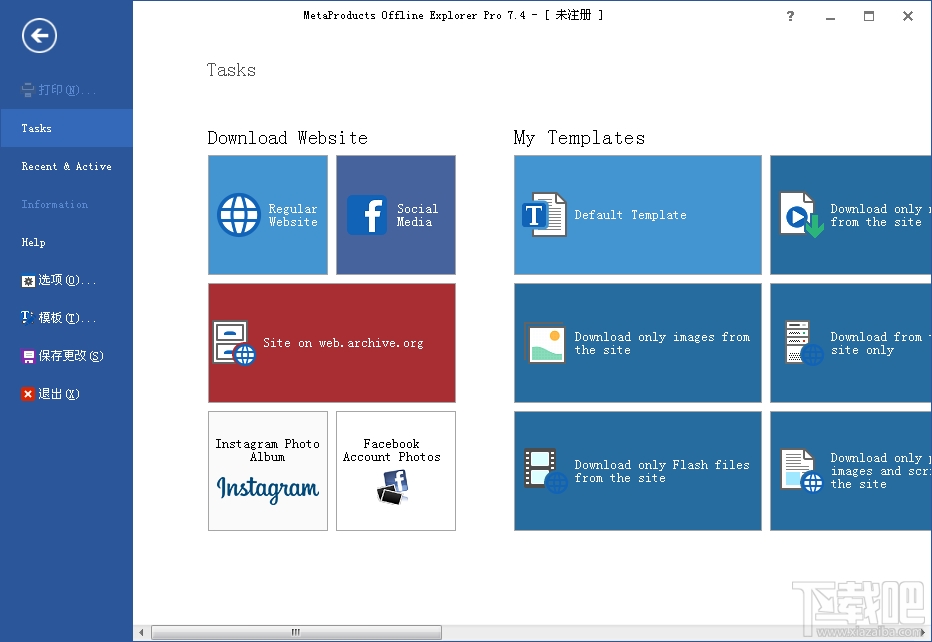Click the horizontal scrollbar at the bottom
This screenshot has height=642, width=932.
click(x=295, y=632)
